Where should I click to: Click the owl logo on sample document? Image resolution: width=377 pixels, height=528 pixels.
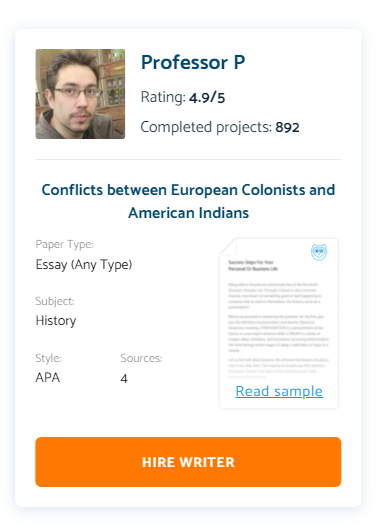click(x=319, y=252)
